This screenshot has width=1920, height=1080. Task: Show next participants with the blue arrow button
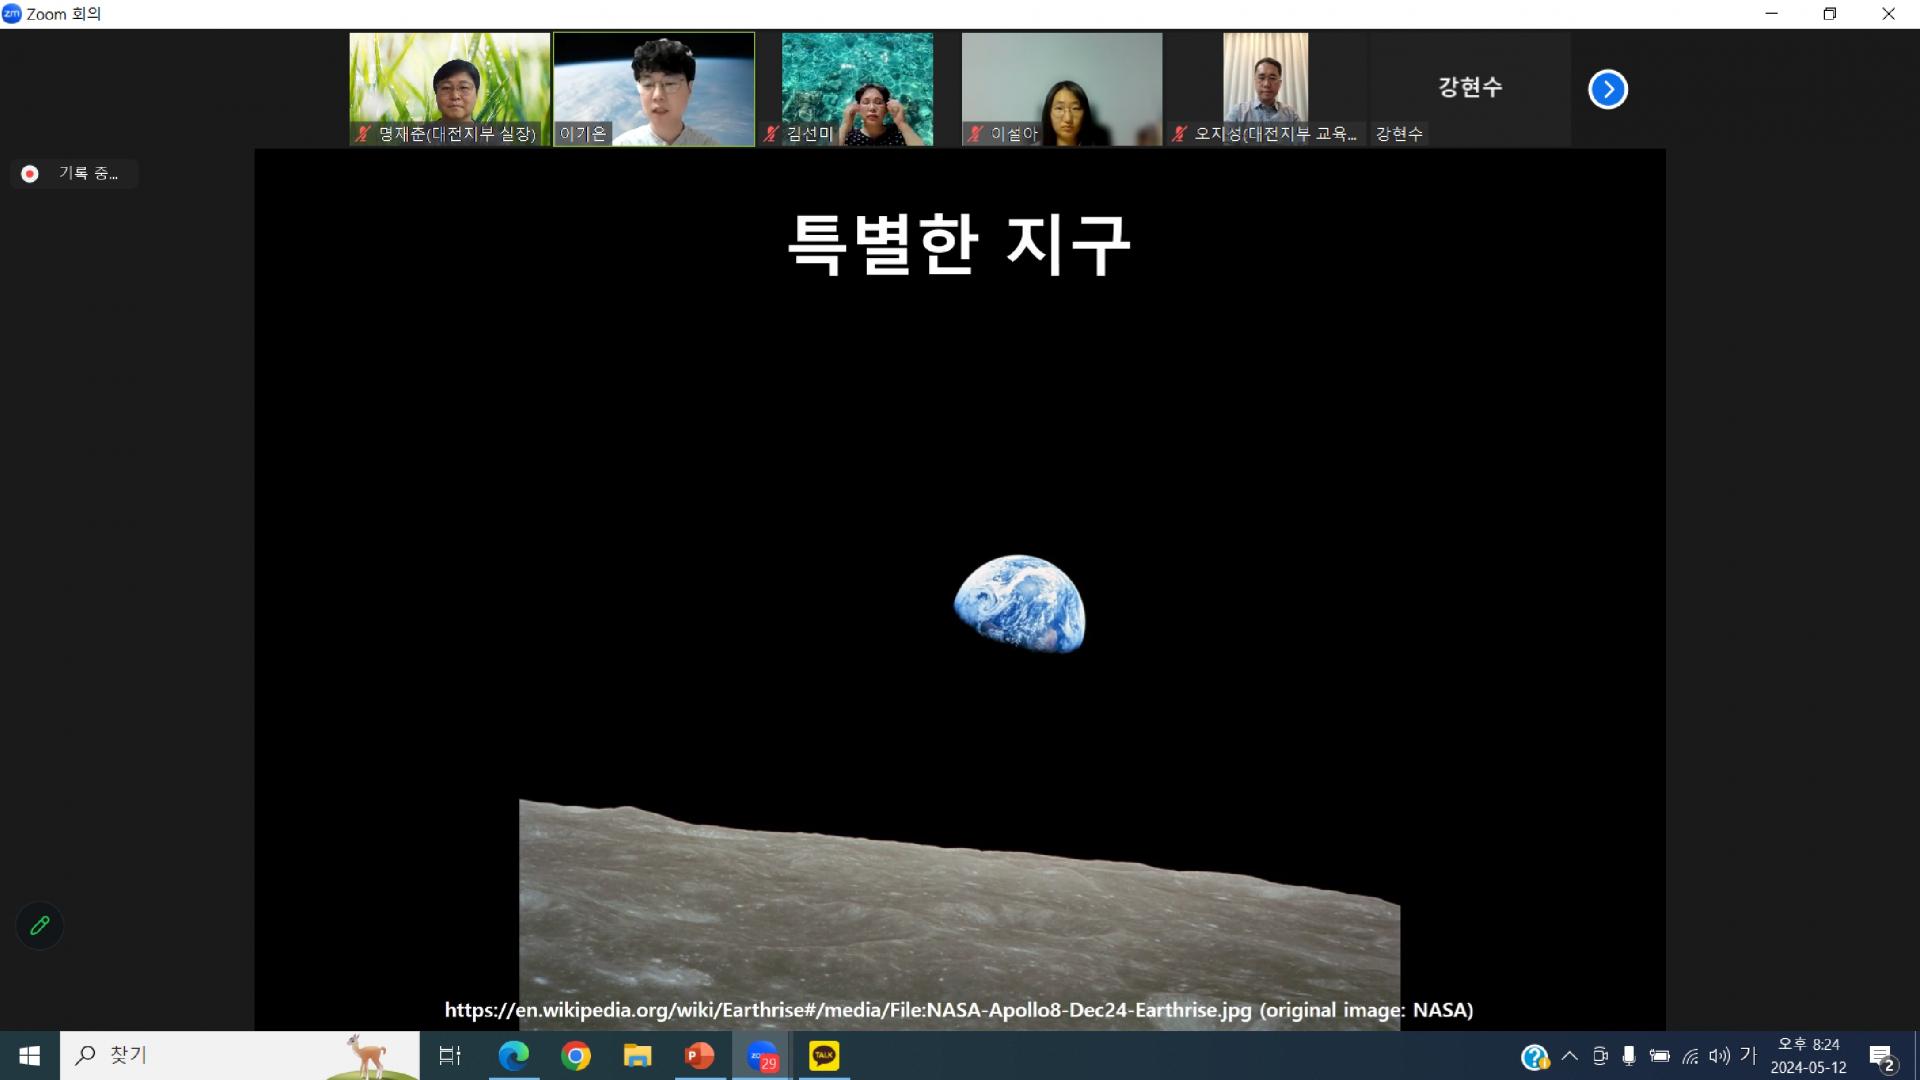coord(1608,89)
